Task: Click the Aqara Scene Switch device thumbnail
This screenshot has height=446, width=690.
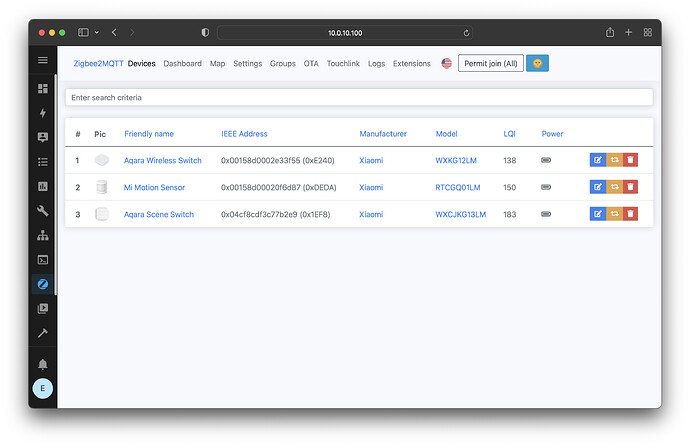Action: [100, 214]
